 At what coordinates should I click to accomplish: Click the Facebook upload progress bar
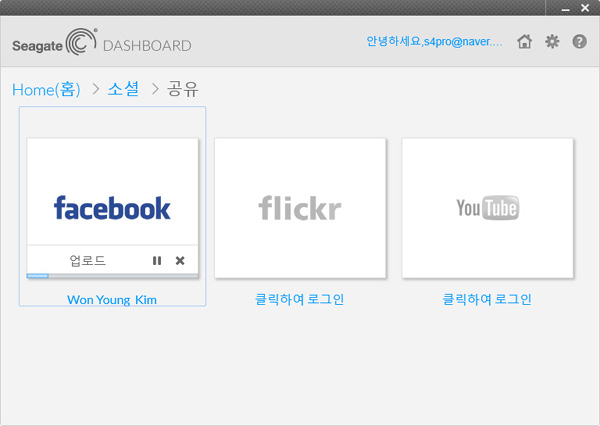click(112, 275)
